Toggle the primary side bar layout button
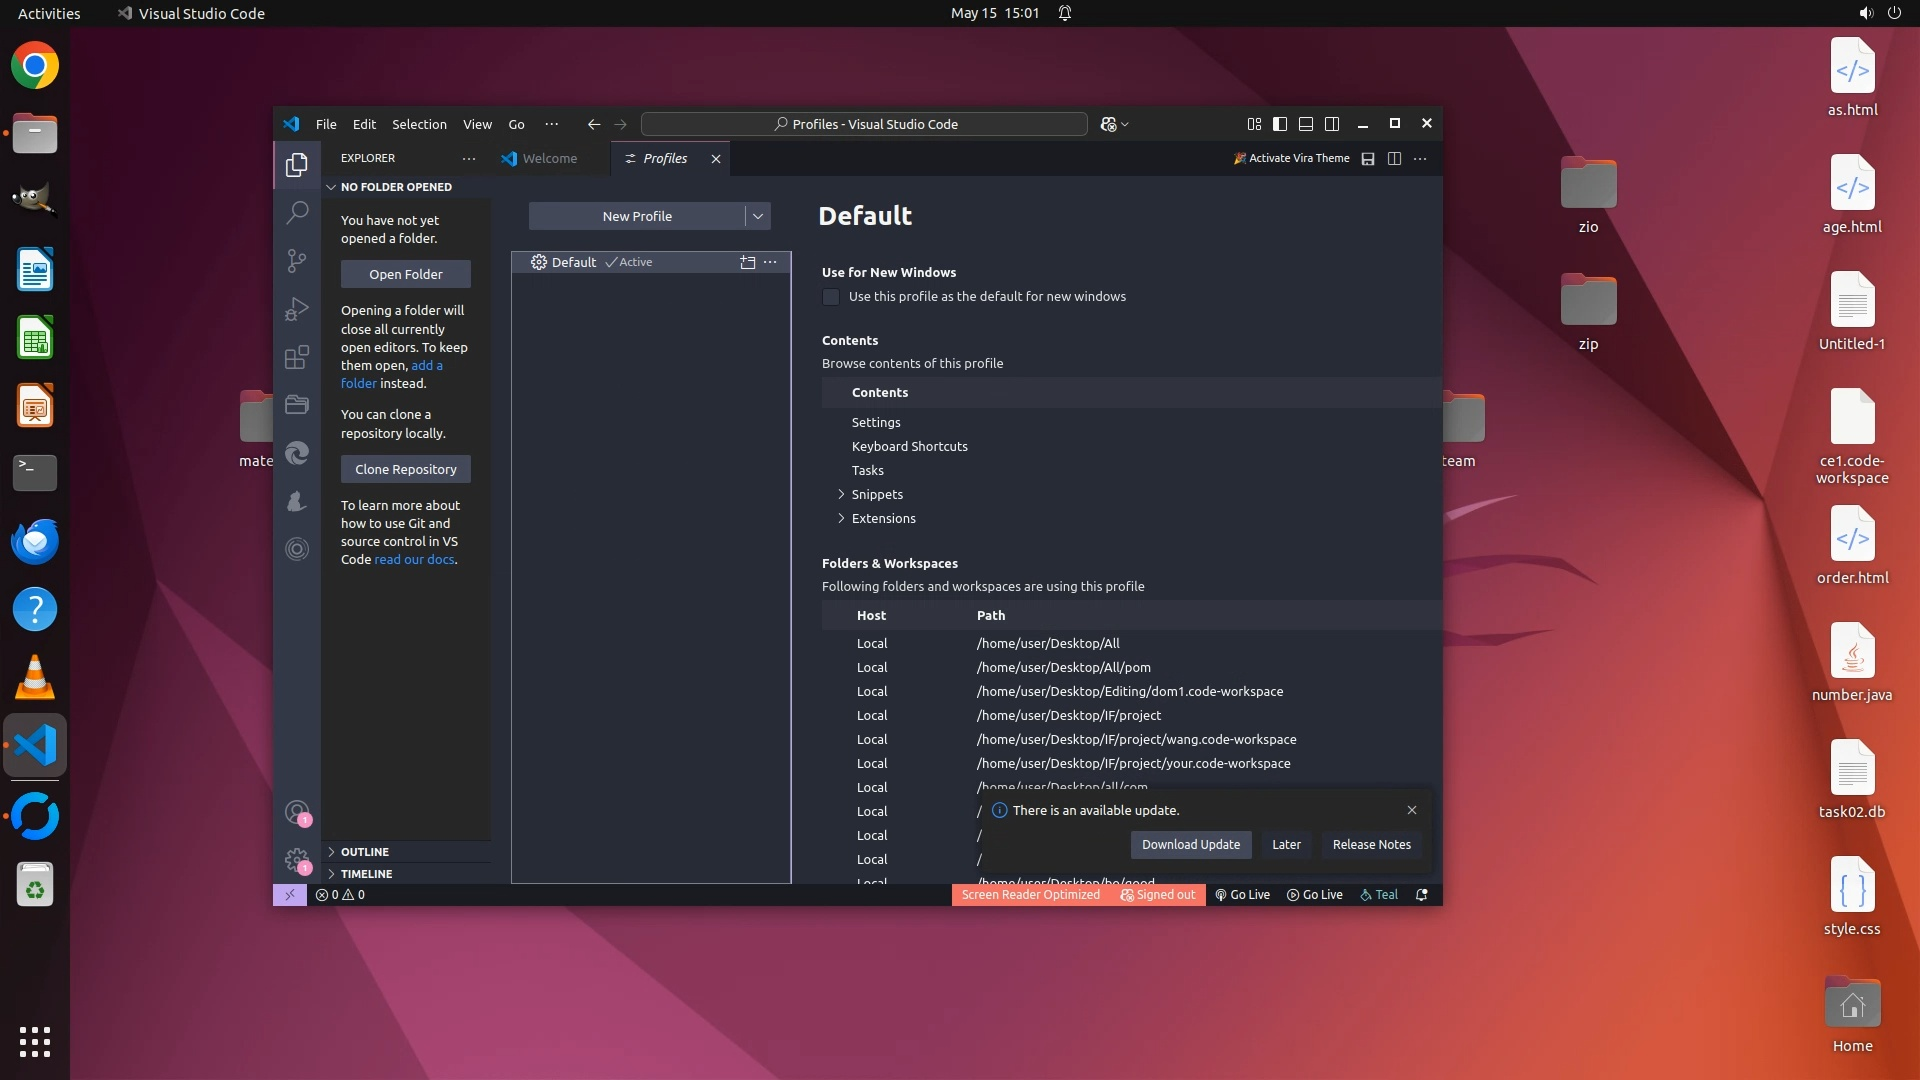 (x=1280, y=124)
